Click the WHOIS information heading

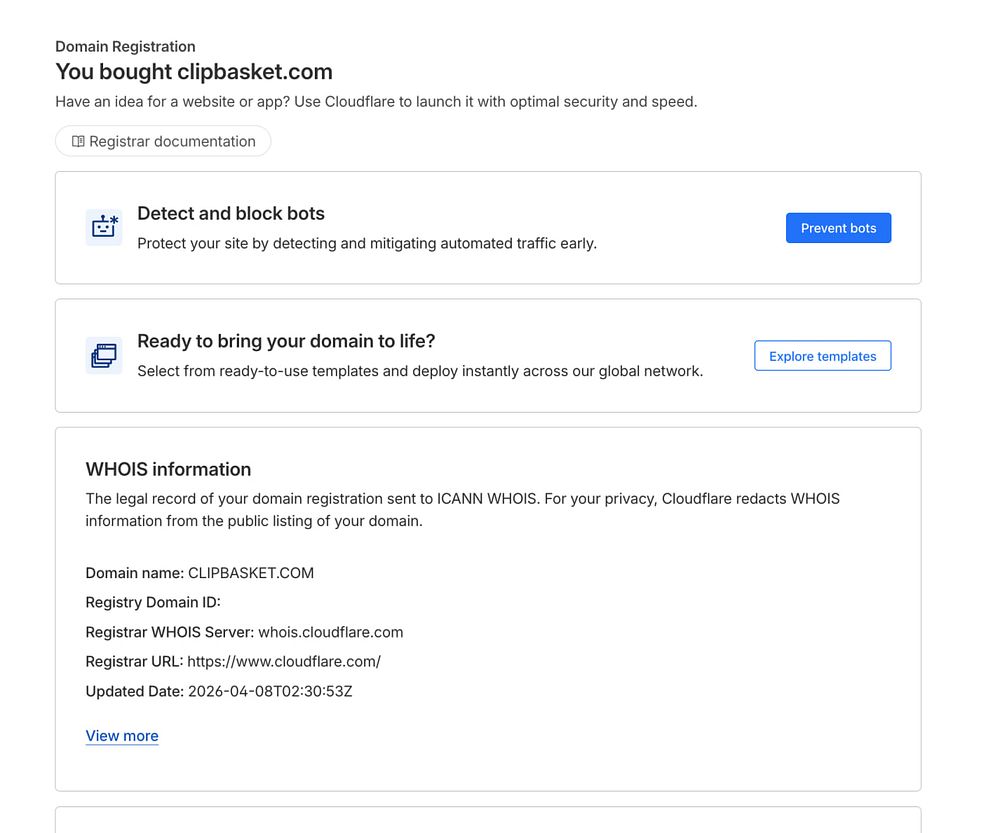tap(168, 469)
